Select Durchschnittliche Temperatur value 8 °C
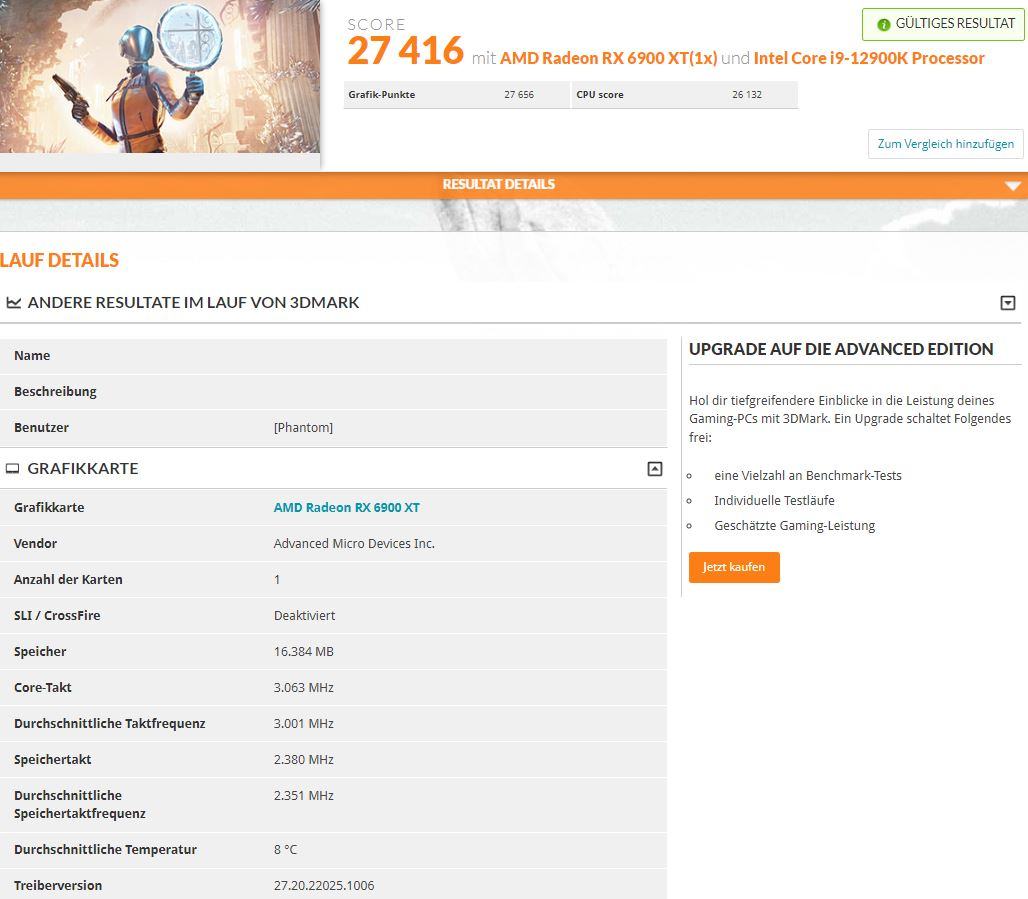Image resolution: width=1028 pixels, height=899 pixels. coord(285,850)
